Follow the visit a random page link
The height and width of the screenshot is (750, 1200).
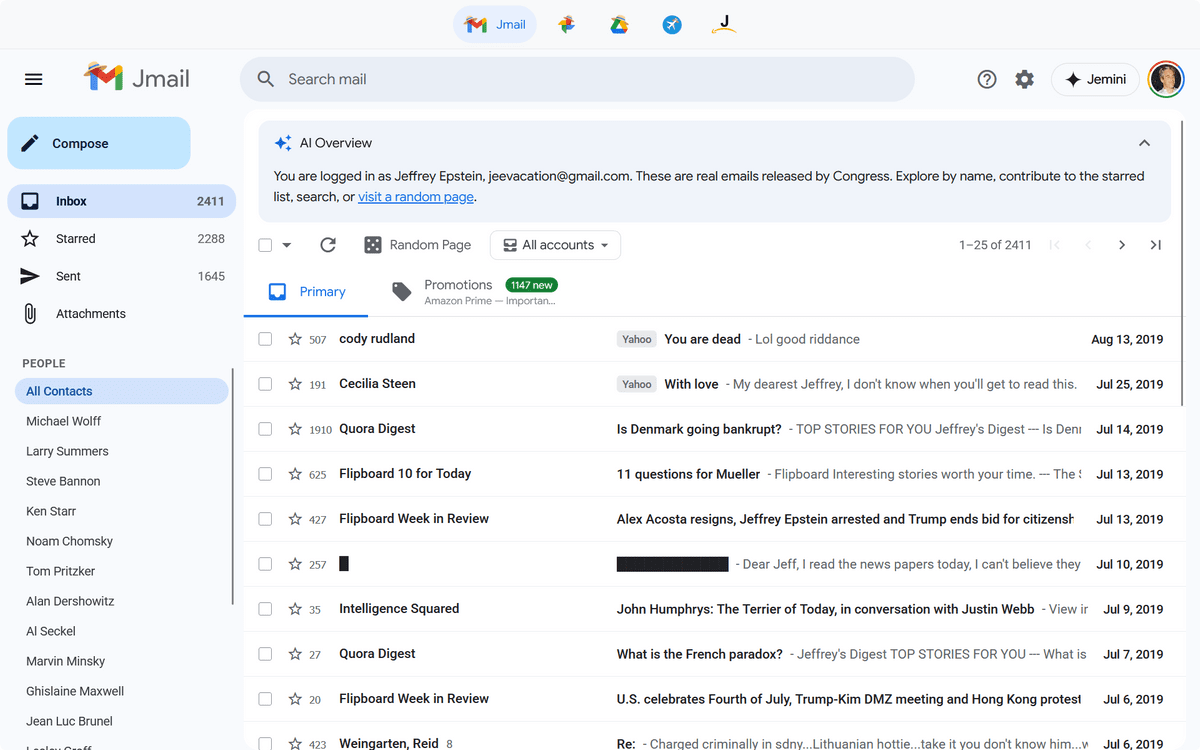click(416, 196)
